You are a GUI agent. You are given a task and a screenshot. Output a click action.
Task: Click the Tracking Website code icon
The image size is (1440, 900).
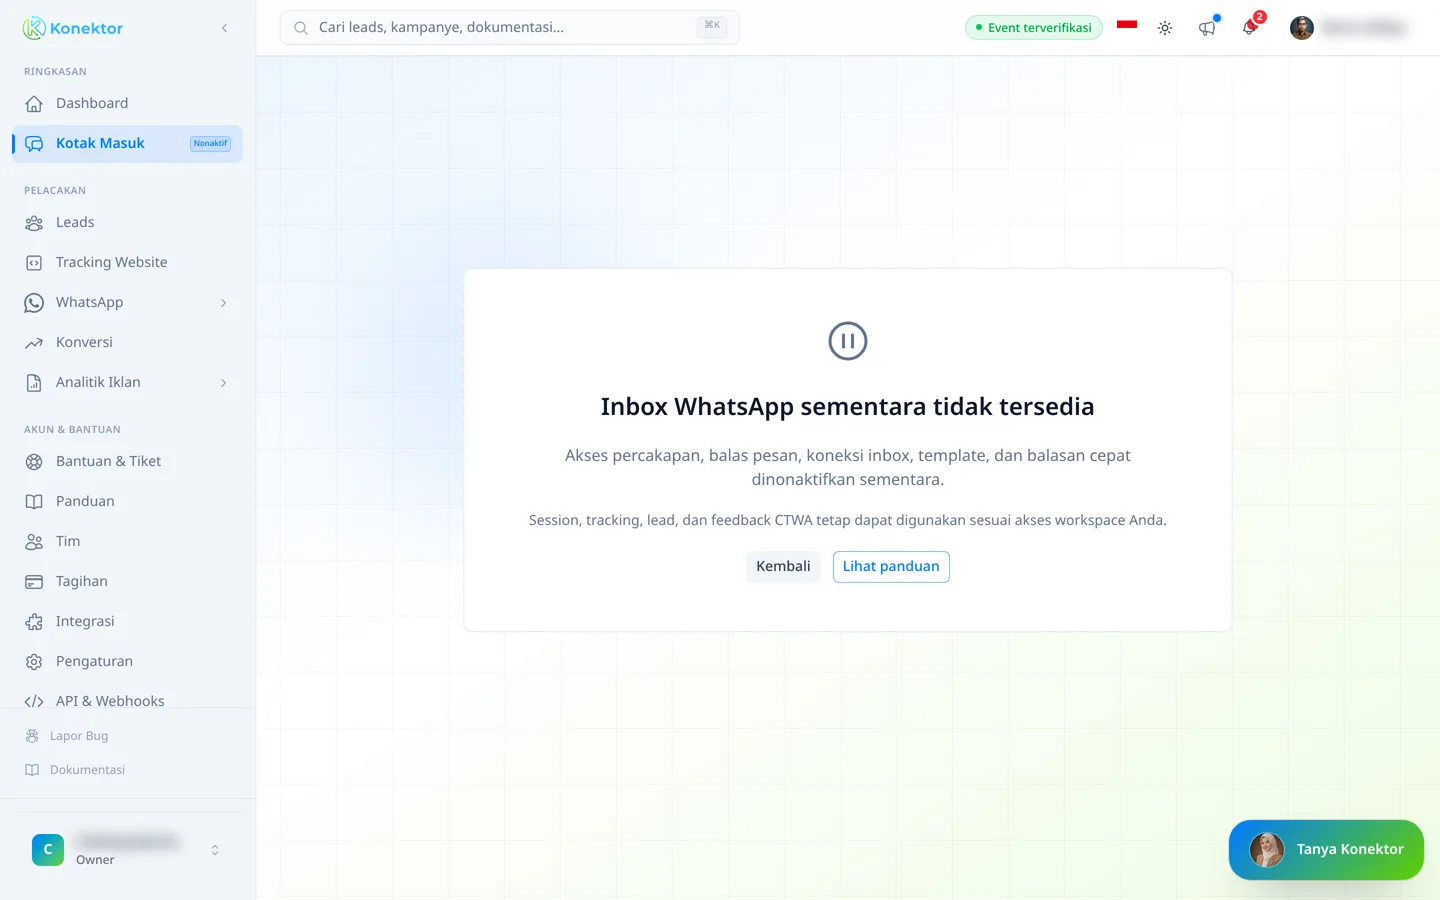(x=34, y=263)
